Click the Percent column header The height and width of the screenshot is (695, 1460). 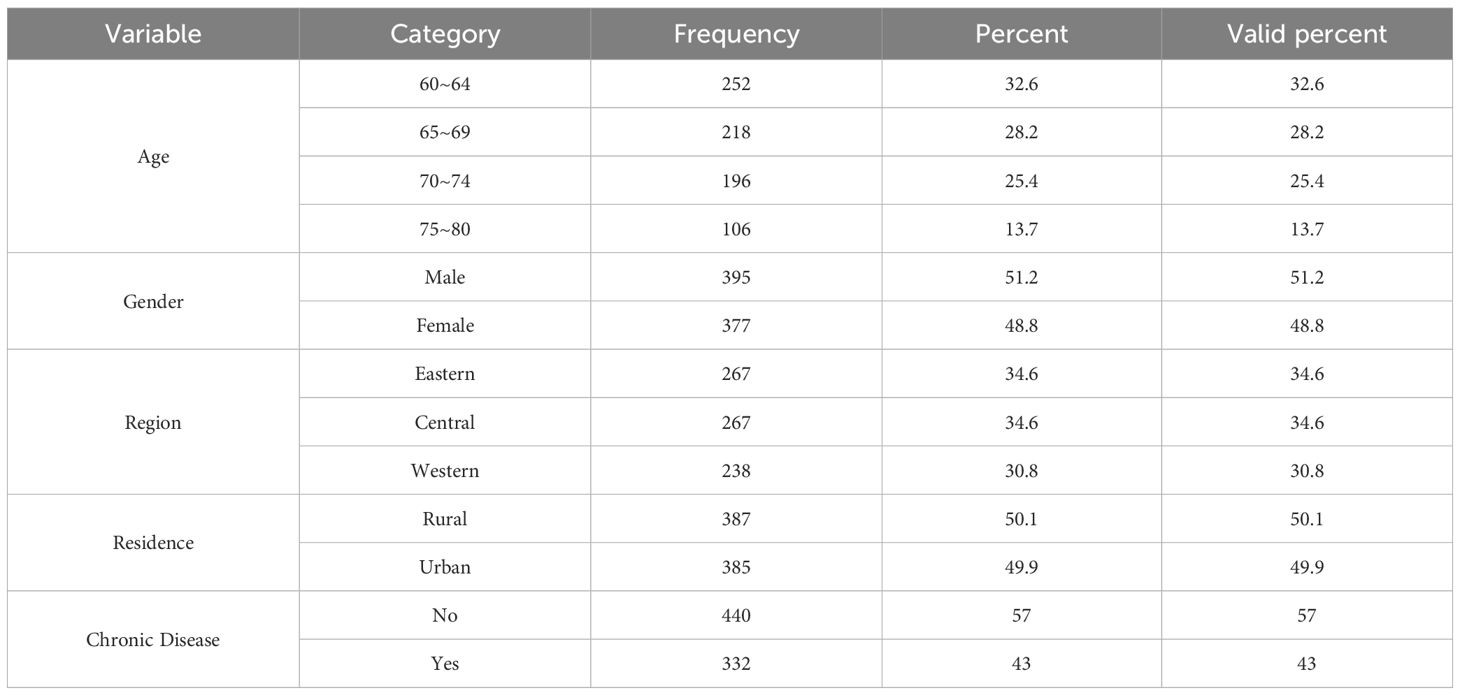(x=1021, y=34)
